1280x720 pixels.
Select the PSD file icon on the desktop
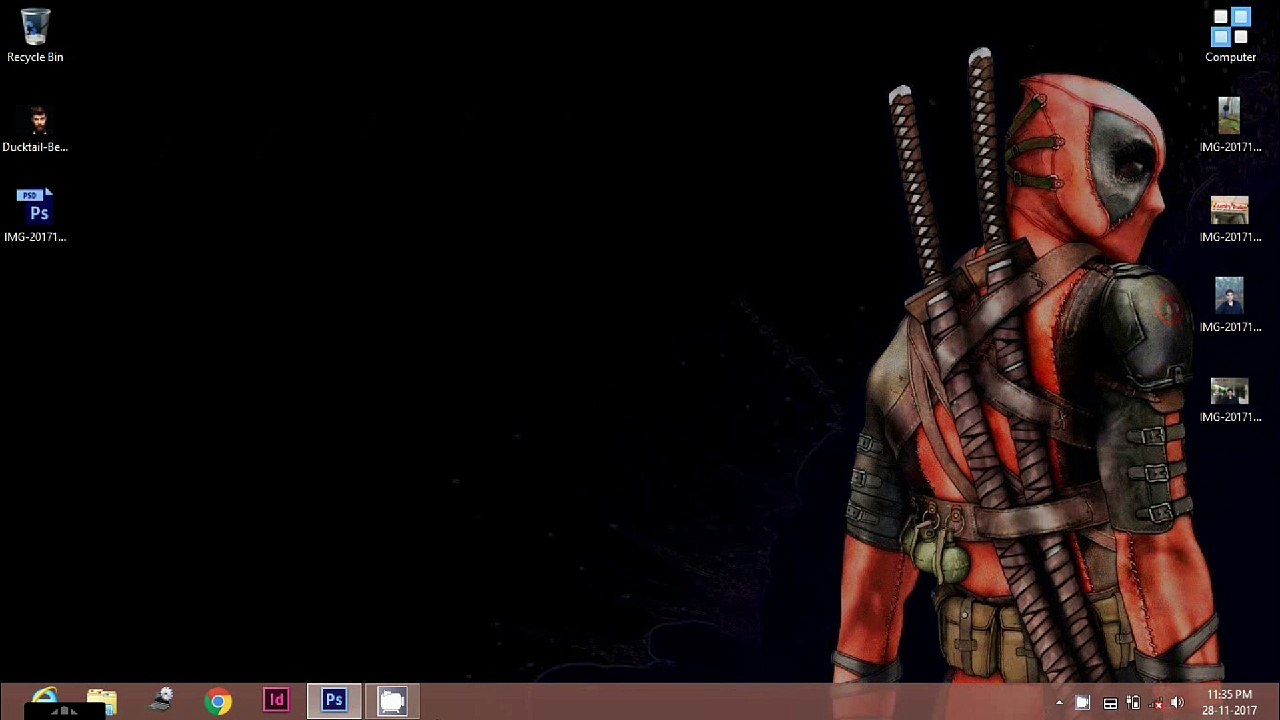click(x=35, y=215)
